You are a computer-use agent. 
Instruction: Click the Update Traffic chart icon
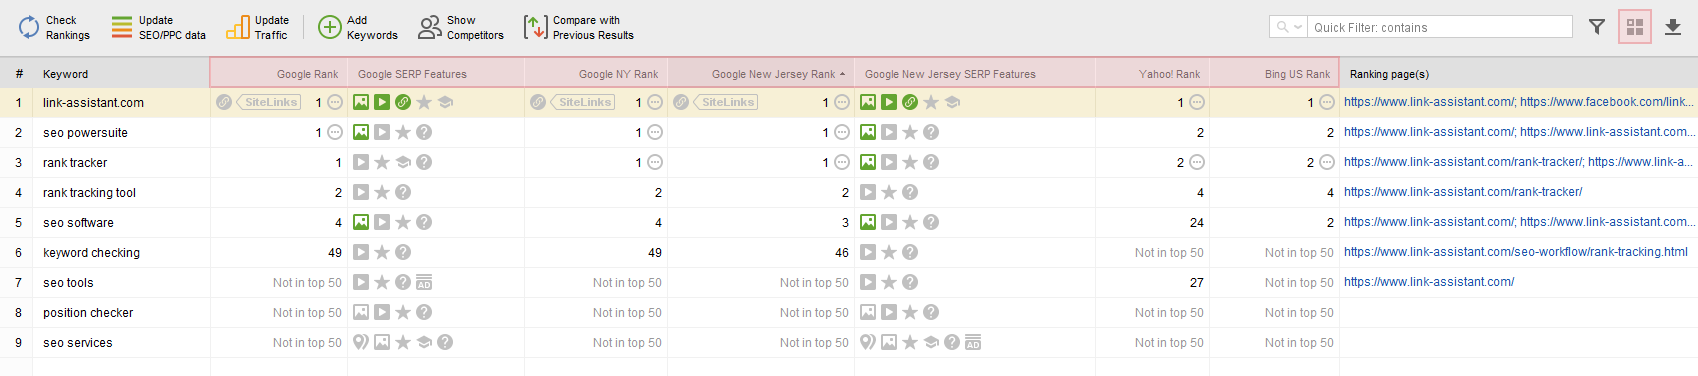tap(238, 27)
